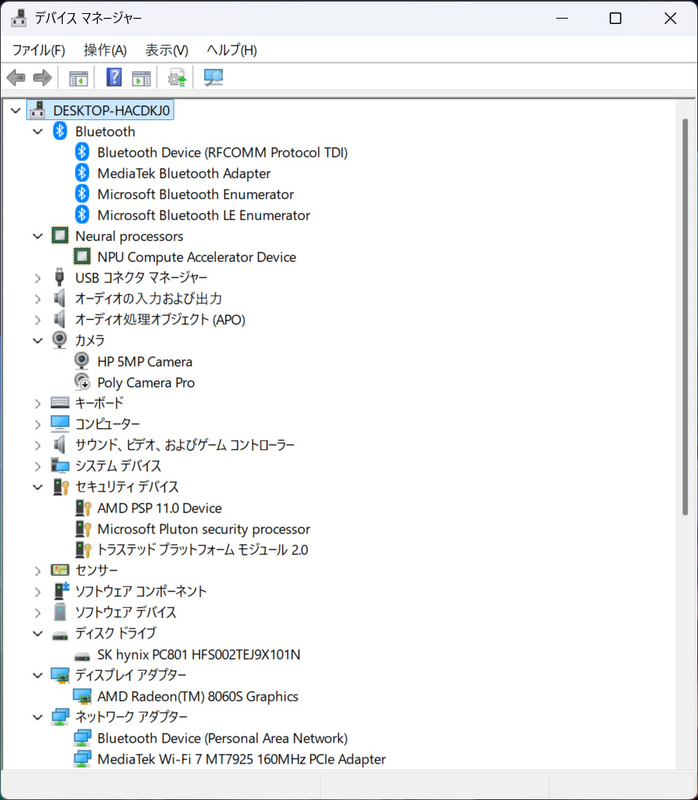Viewport: 698px width, 800px height.
Task: Select トラステッド プラットフォーム モジュール 2.0
Action: tap(203, 550)
